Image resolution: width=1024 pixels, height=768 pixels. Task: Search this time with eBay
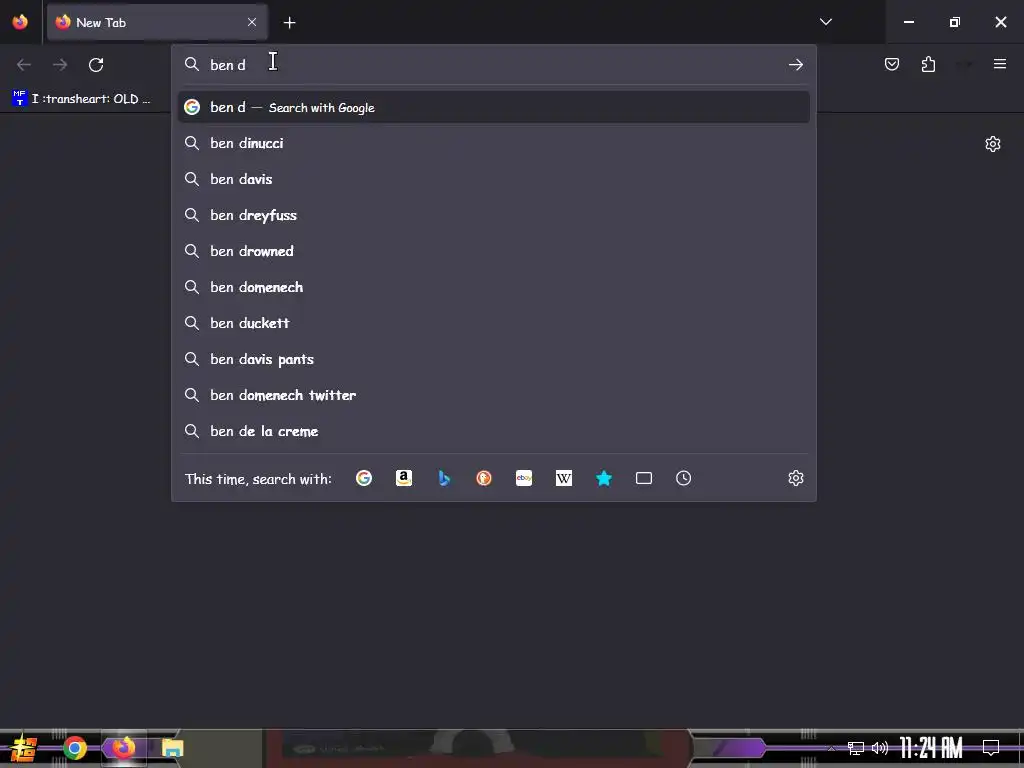click(524, 478)
